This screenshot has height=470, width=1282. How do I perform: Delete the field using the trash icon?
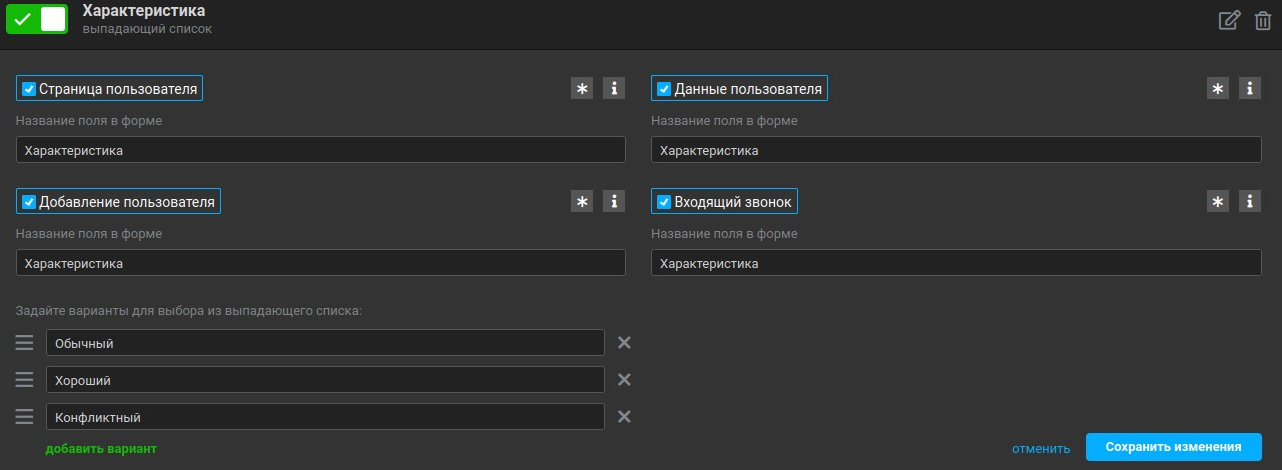coord(1263,20)
